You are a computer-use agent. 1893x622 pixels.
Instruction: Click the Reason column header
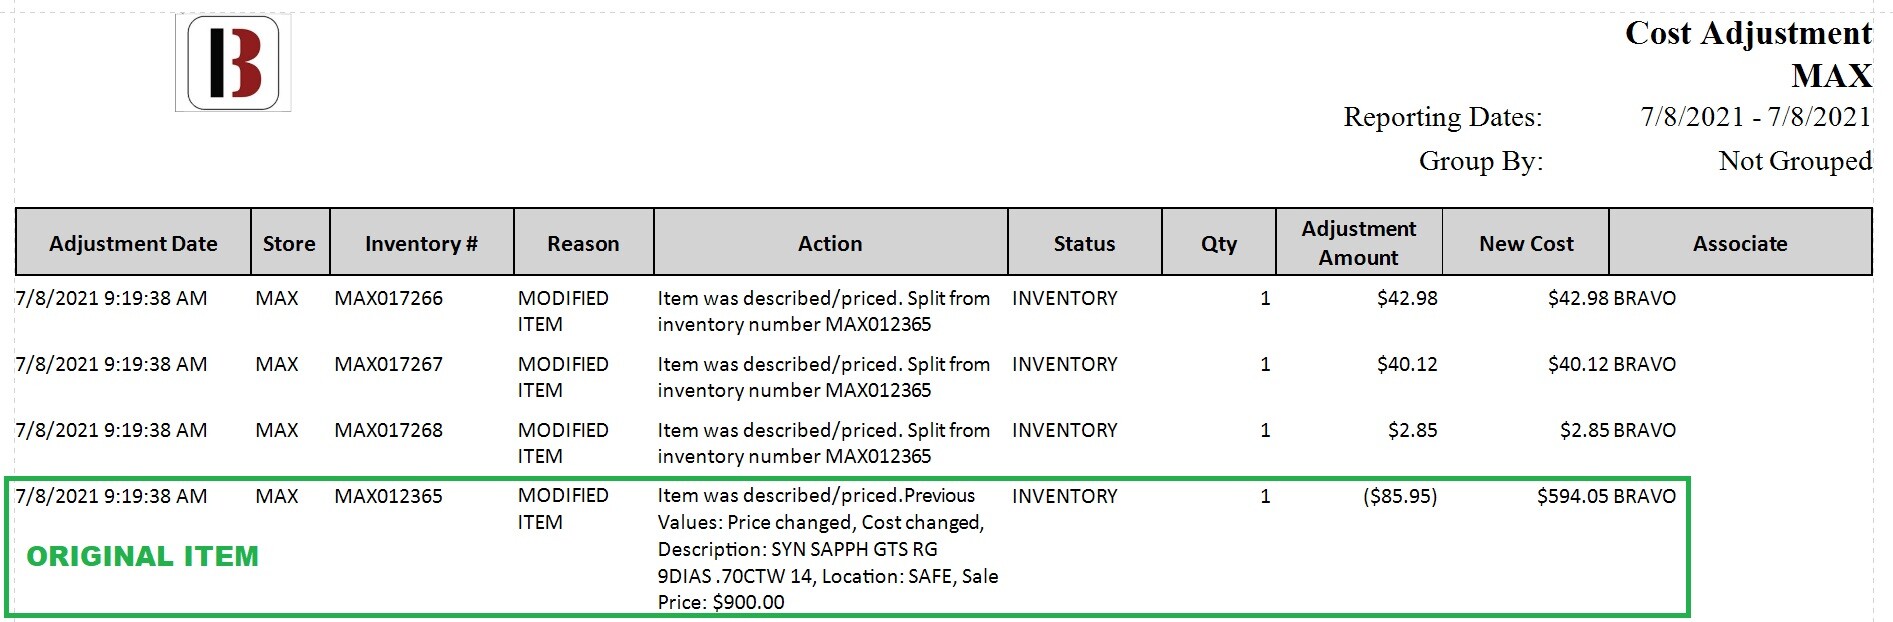pos(583,242)
